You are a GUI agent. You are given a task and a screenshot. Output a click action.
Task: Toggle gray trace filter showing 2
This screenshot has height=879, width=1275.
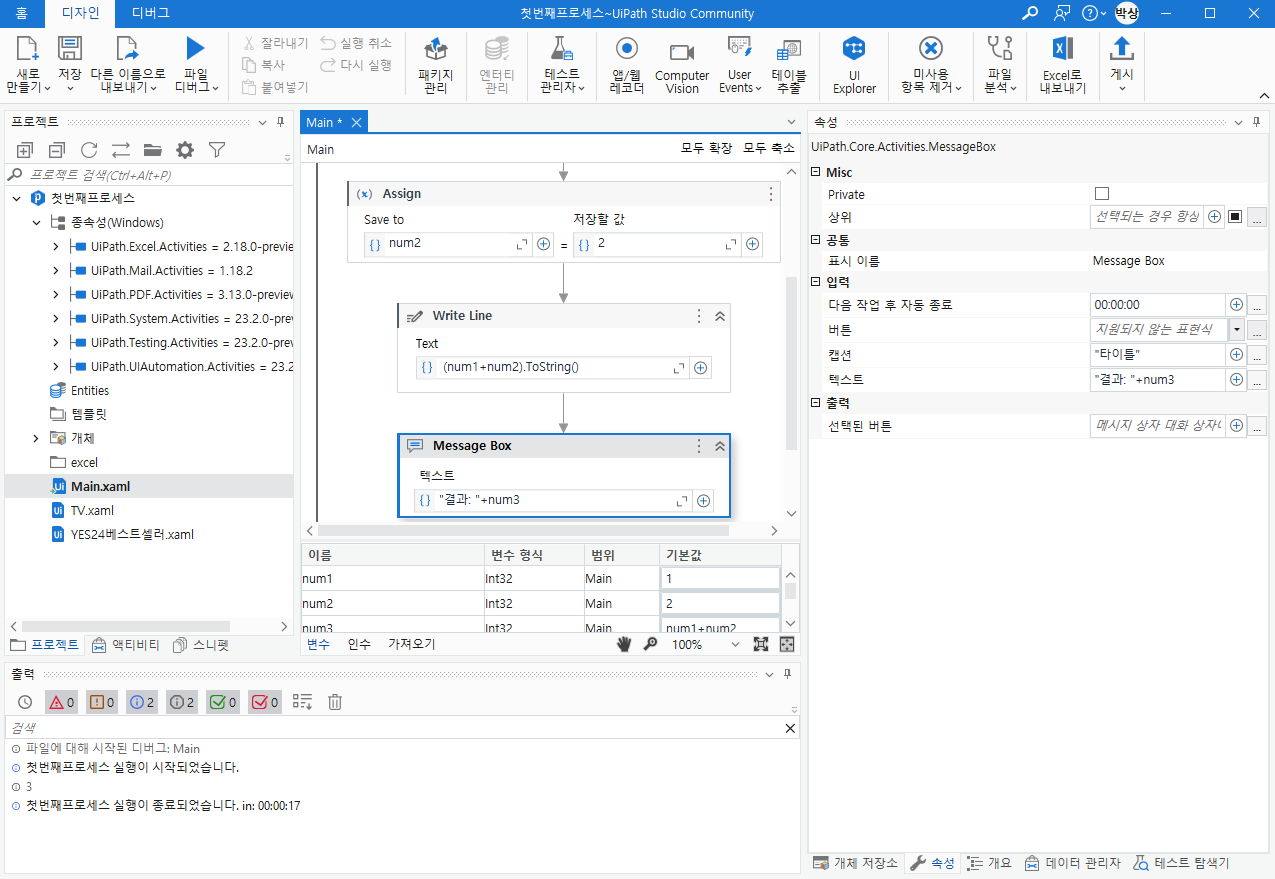tap(182, 702)
